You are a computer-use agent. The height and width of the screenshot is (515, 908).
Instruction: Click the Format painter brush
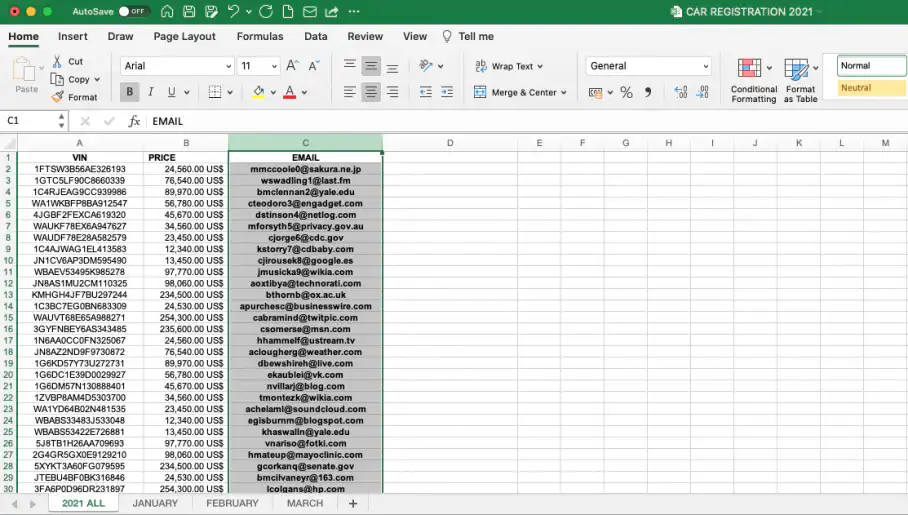point(57,97)
